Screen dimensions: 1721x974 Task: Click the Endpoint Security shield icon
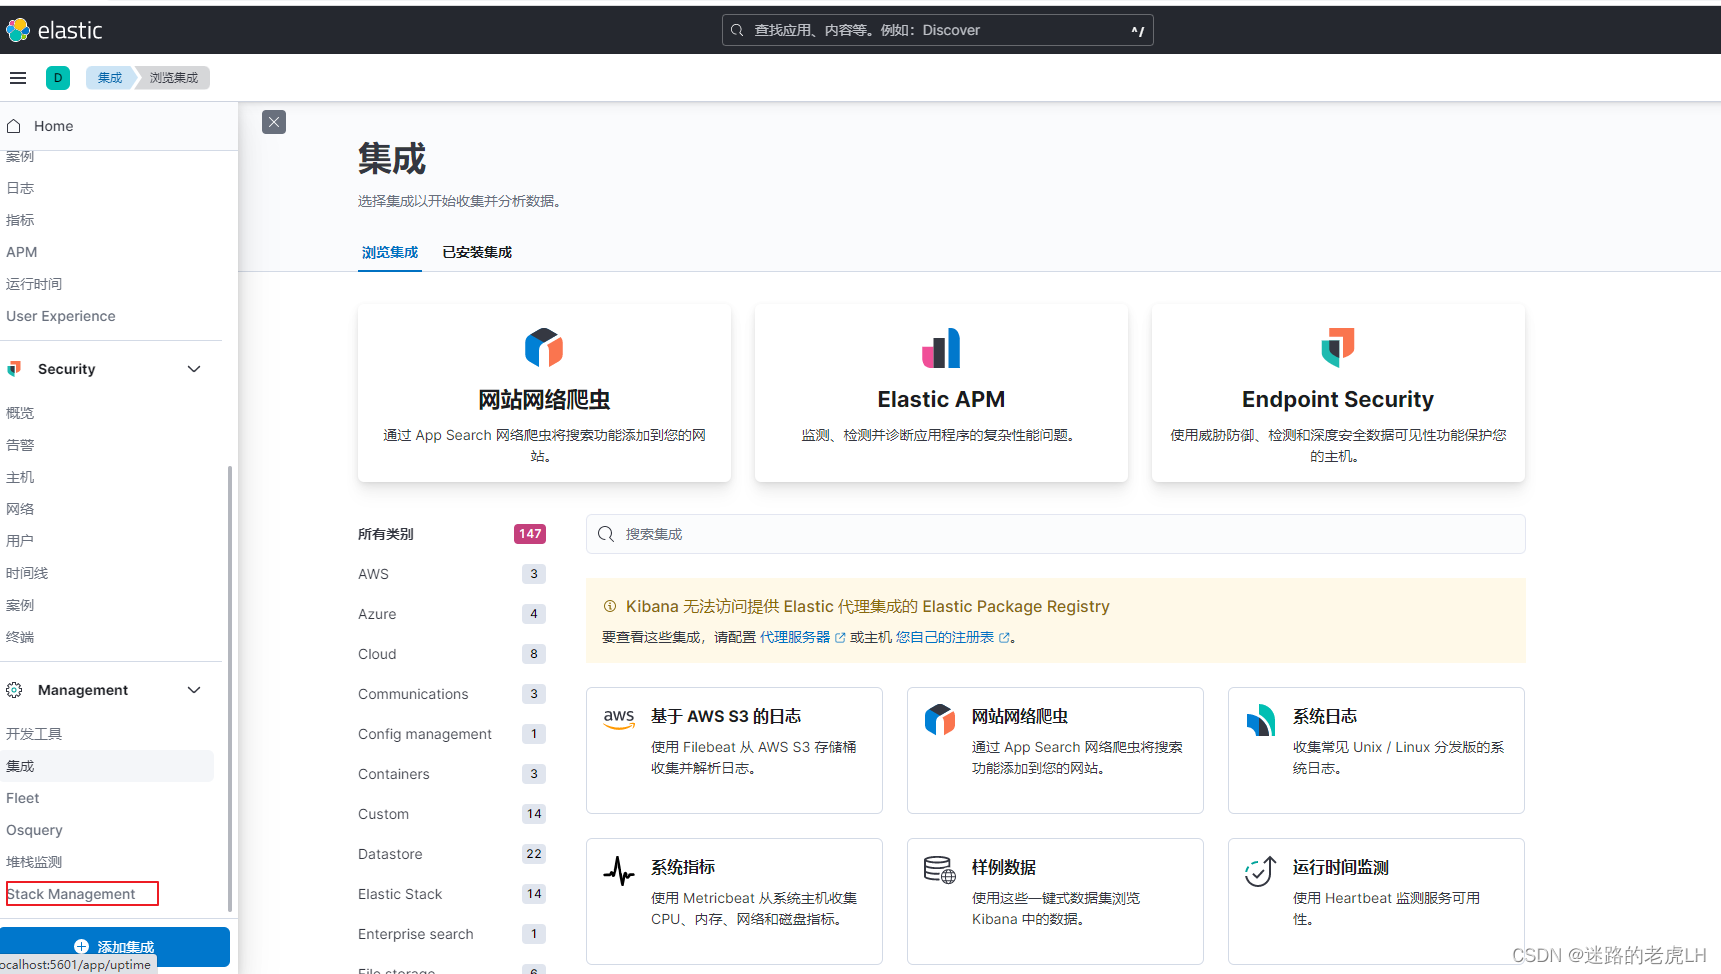tap(1337, 348)
